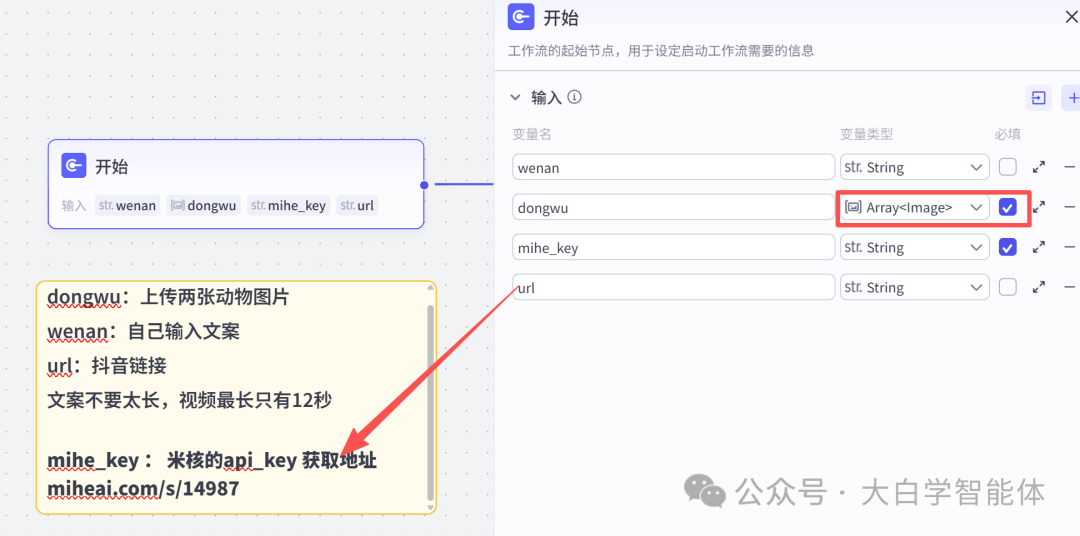Uncheck required checkbox for dongwu

pyautogui.click(x=1008, y=207)
